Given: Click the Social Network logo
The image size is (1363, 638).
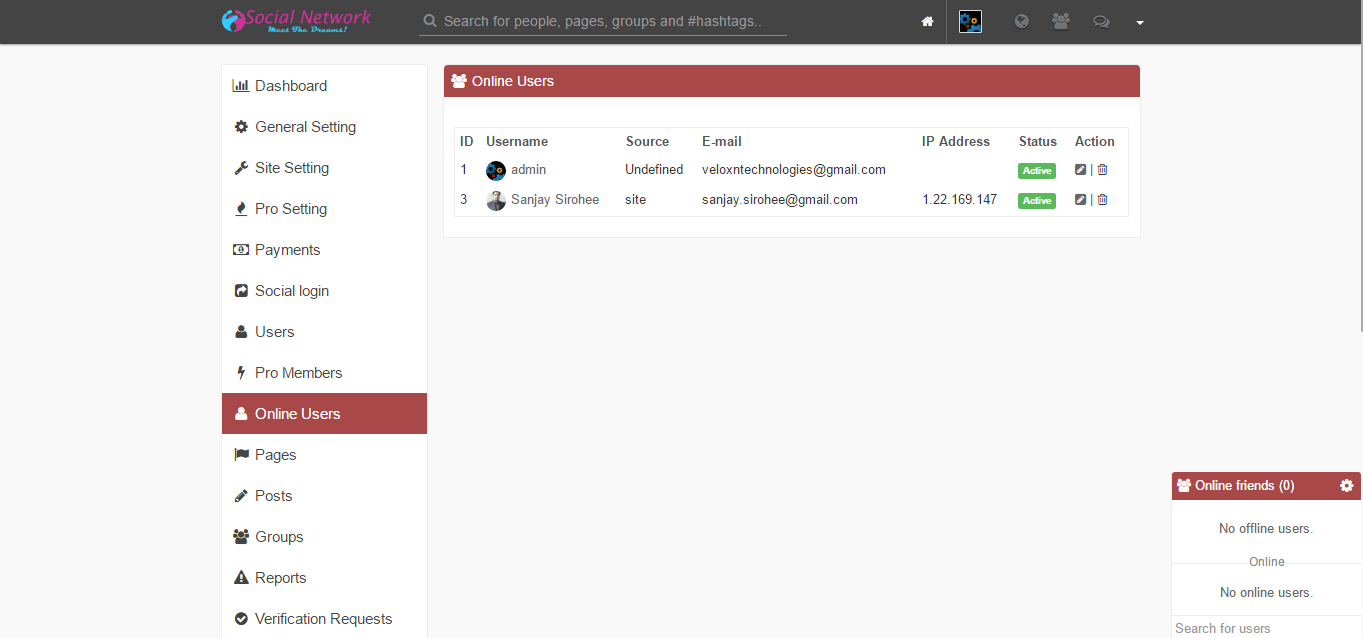Looking at the screenshot, I should [296, 20].
